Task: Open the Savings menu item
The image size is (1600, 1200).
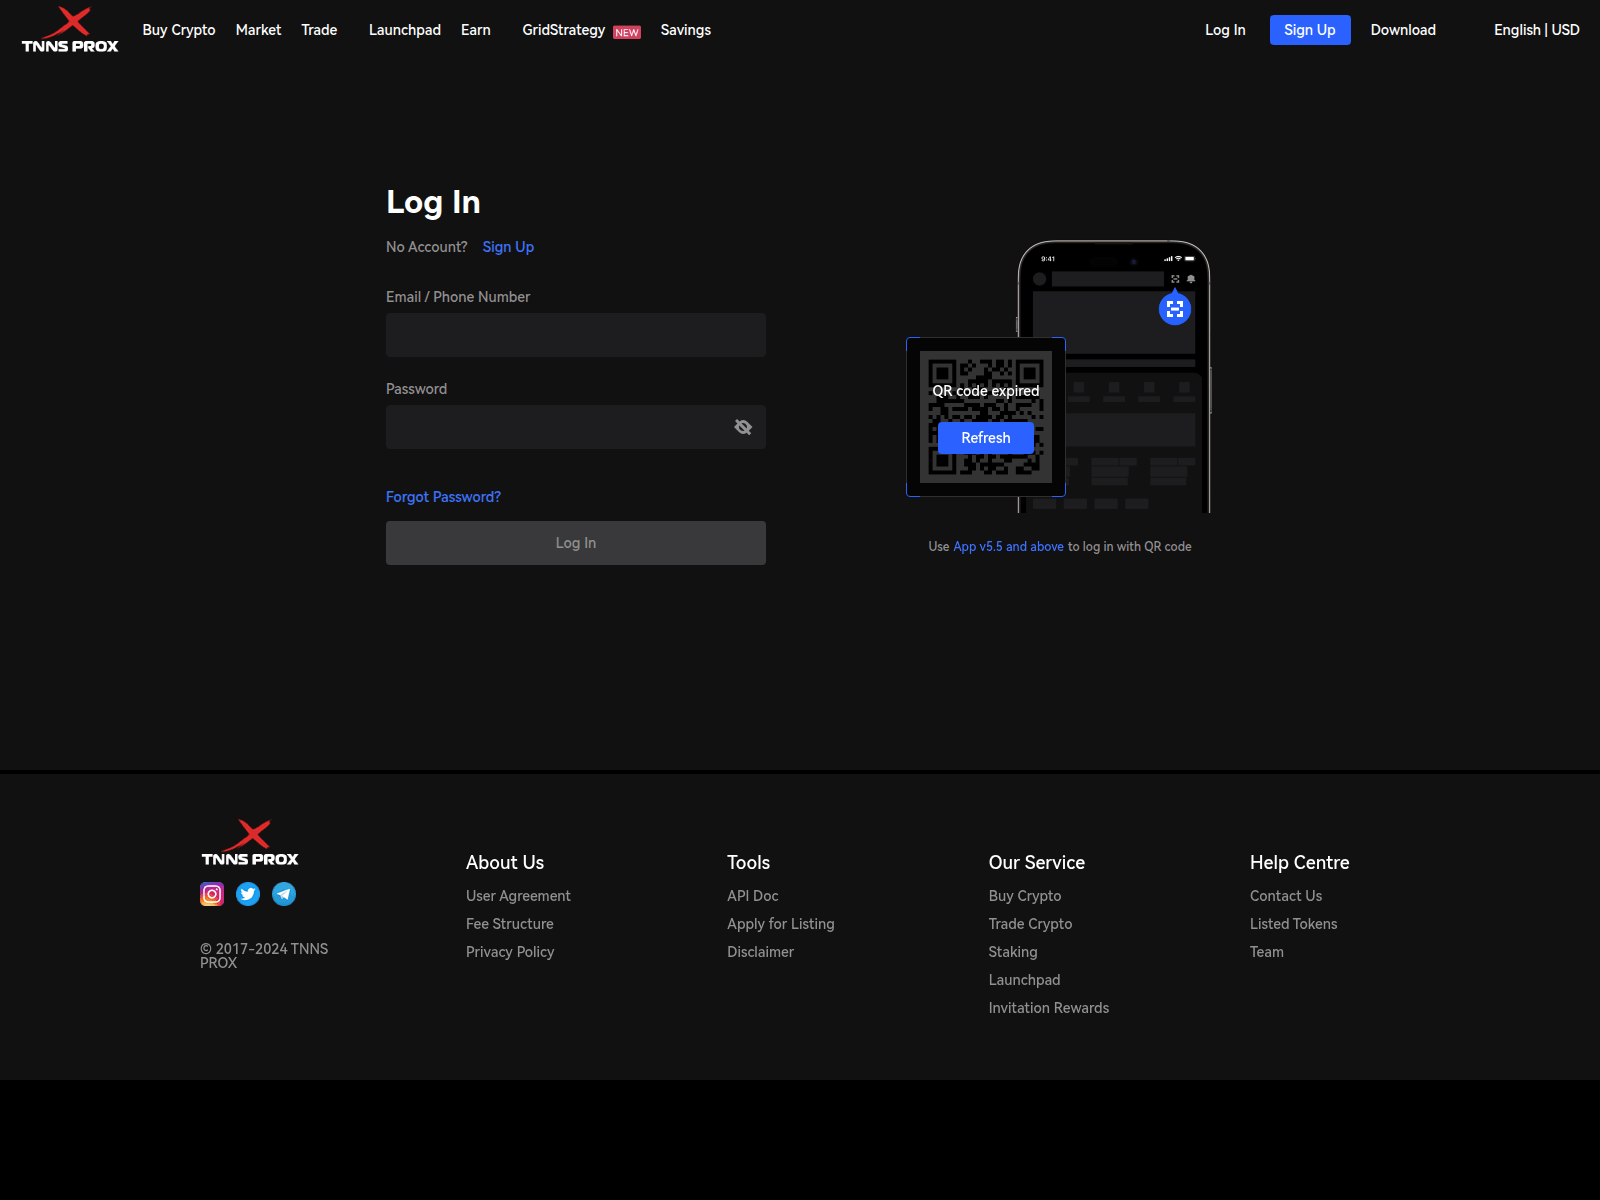Action: tap(686, 30)
